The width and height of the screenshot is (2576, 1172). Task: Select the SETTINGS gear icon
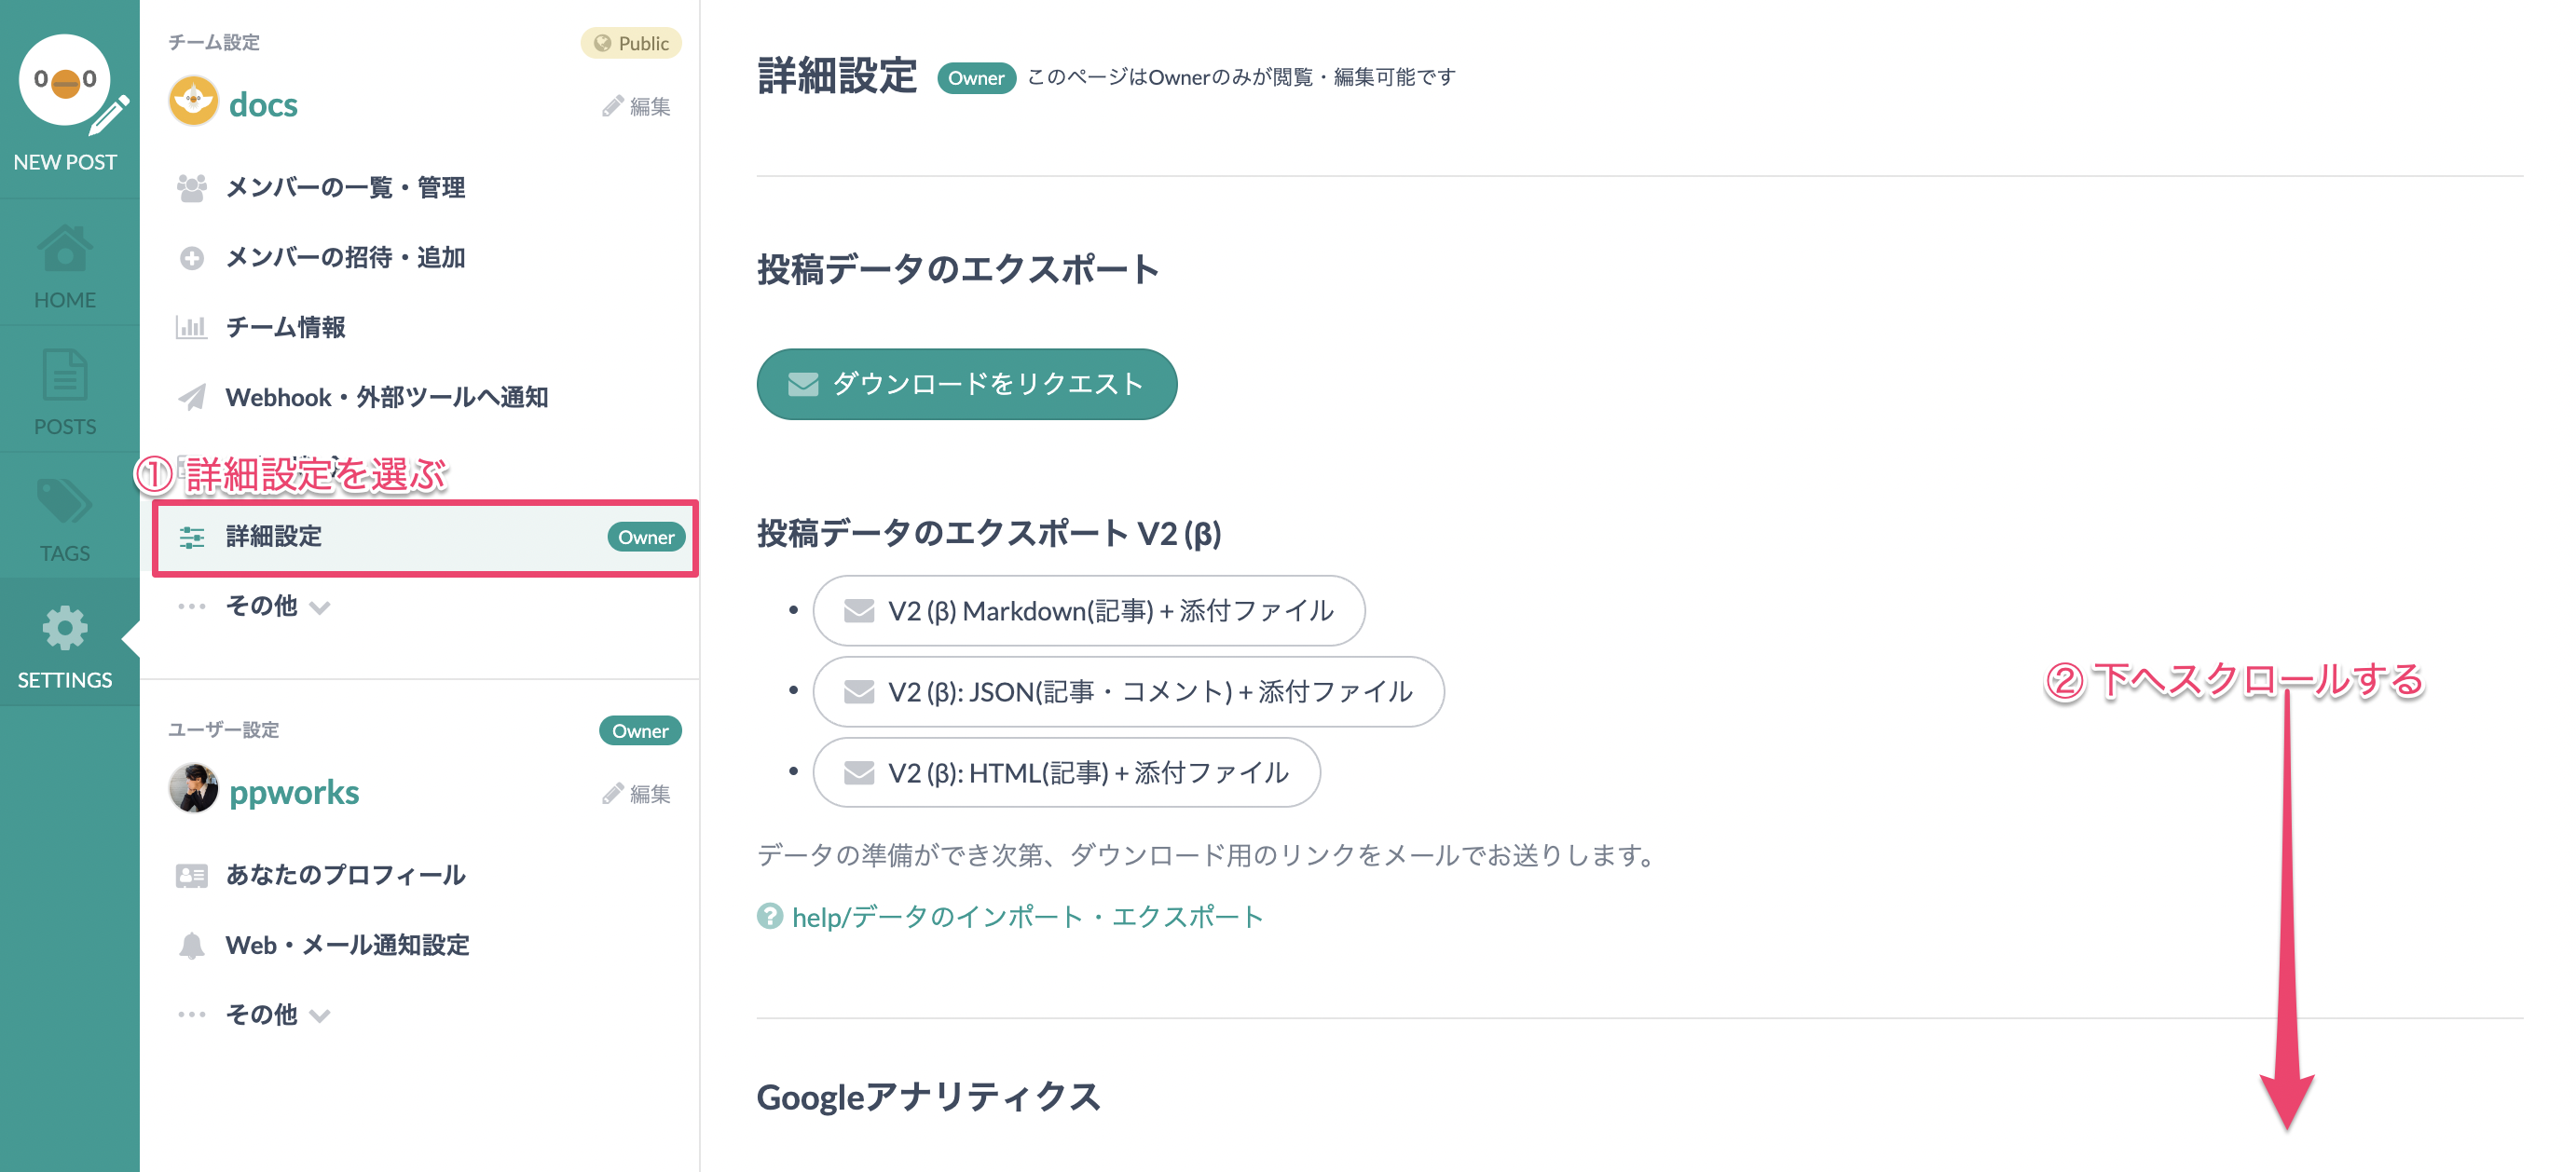tap(65, 629)
